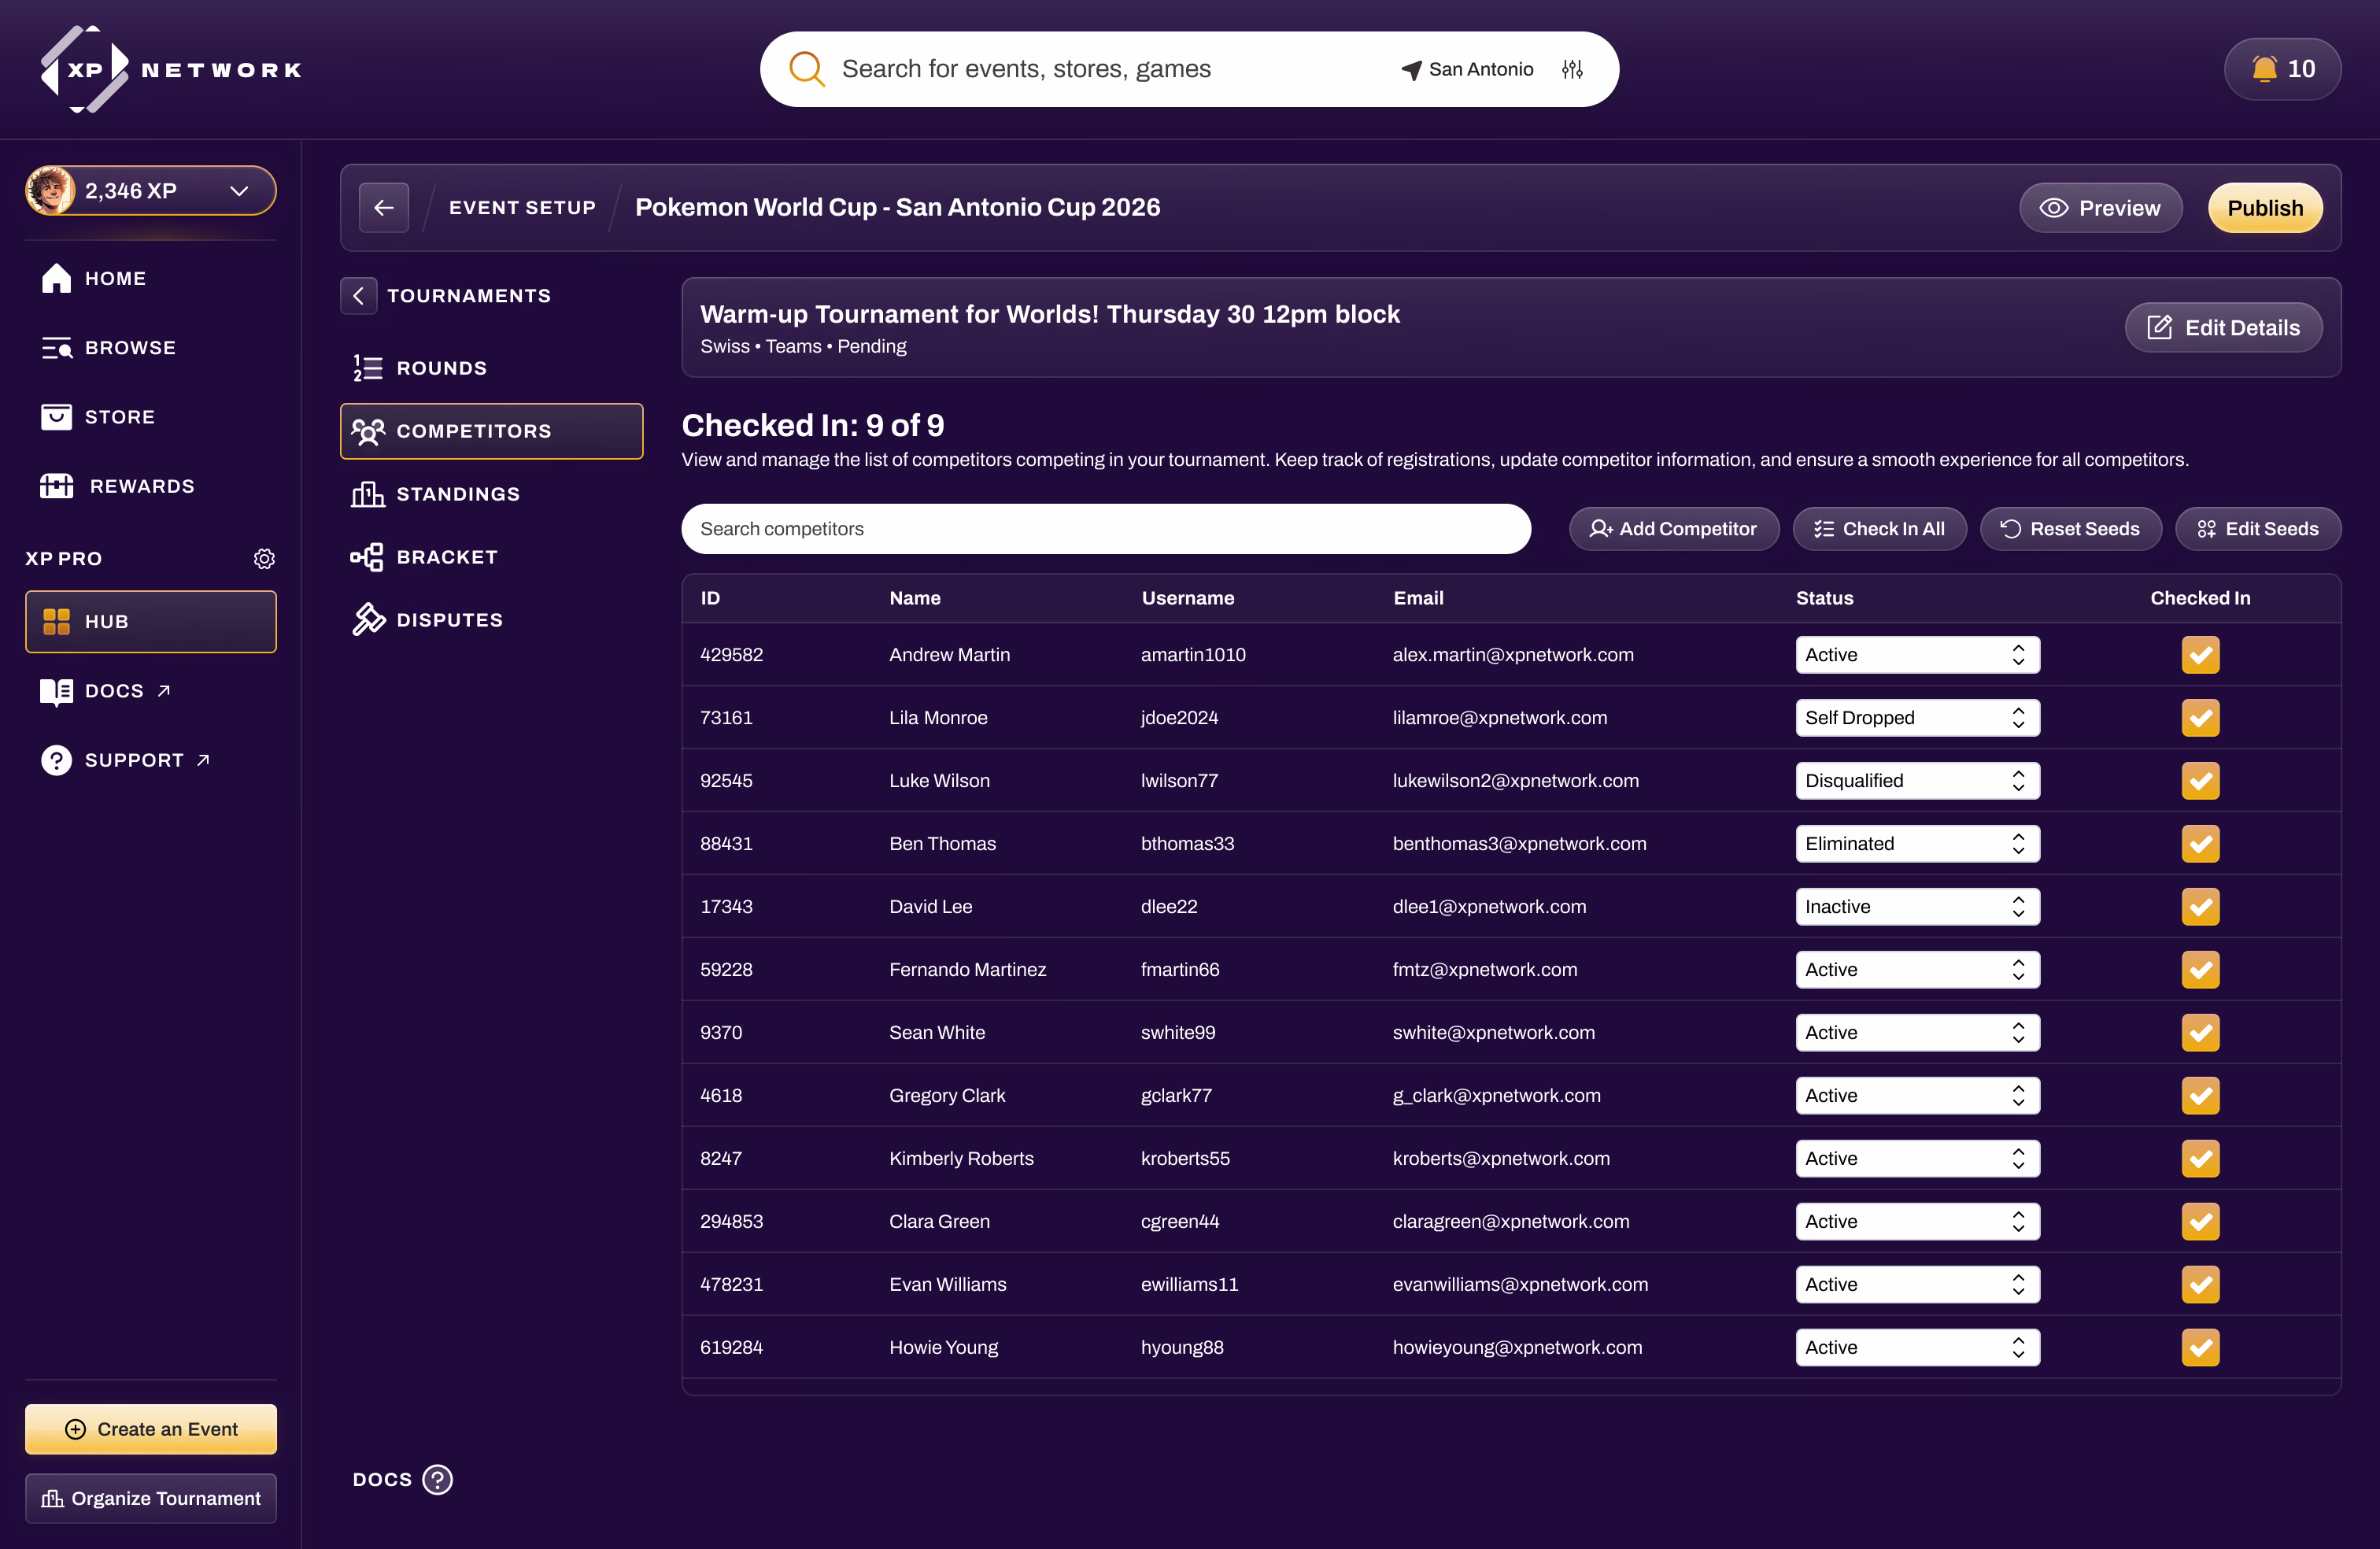Uncheck Checked In for David Lee

2200,906
